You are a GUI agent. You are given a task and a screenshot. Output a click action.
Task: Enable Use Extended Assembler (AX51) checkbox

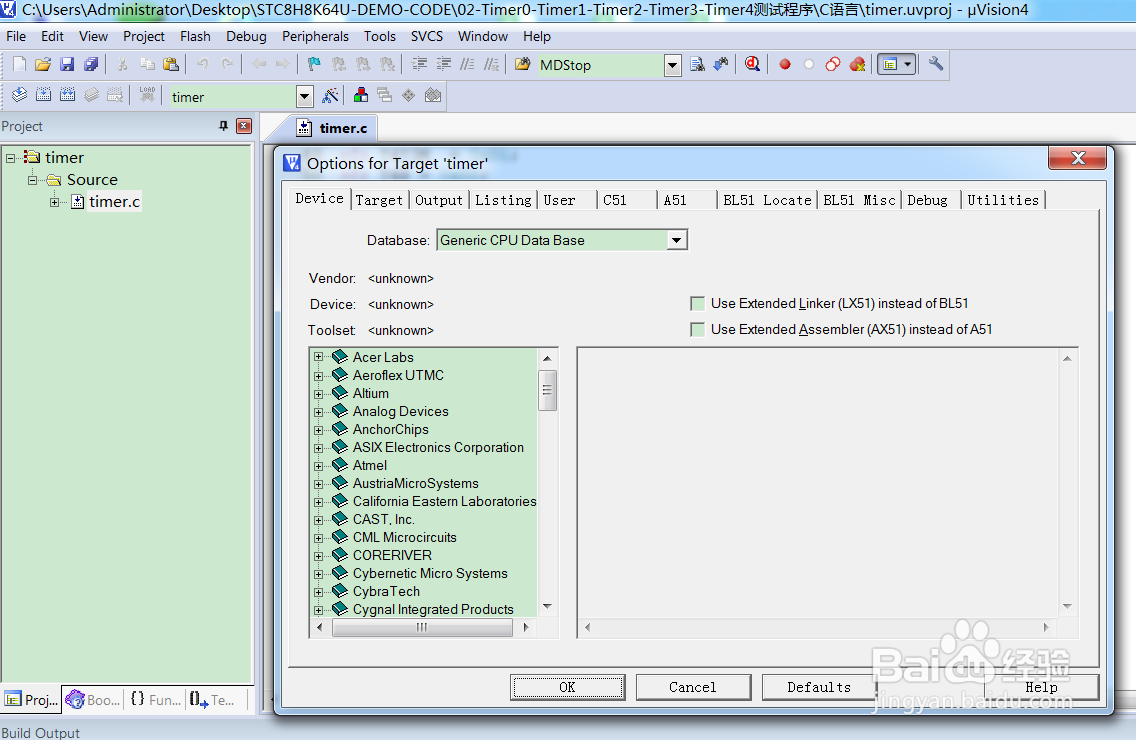click(698, 330)
